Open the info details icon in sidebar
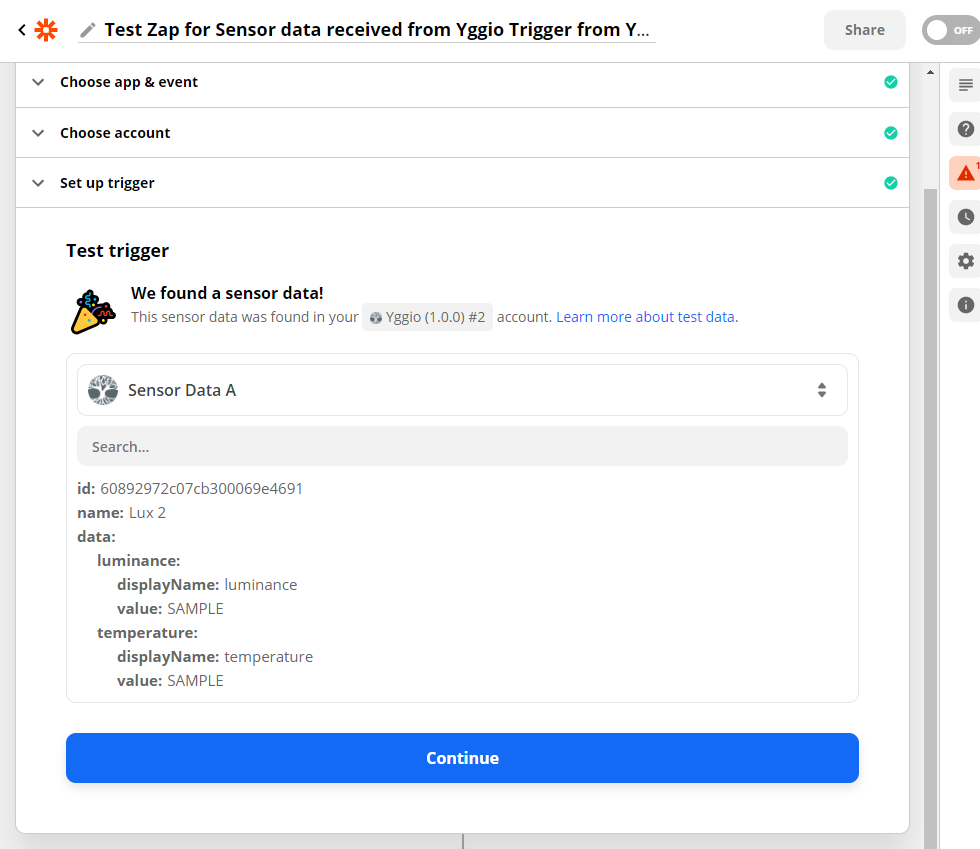Screen dimensions: 980x849 (965, 305)
